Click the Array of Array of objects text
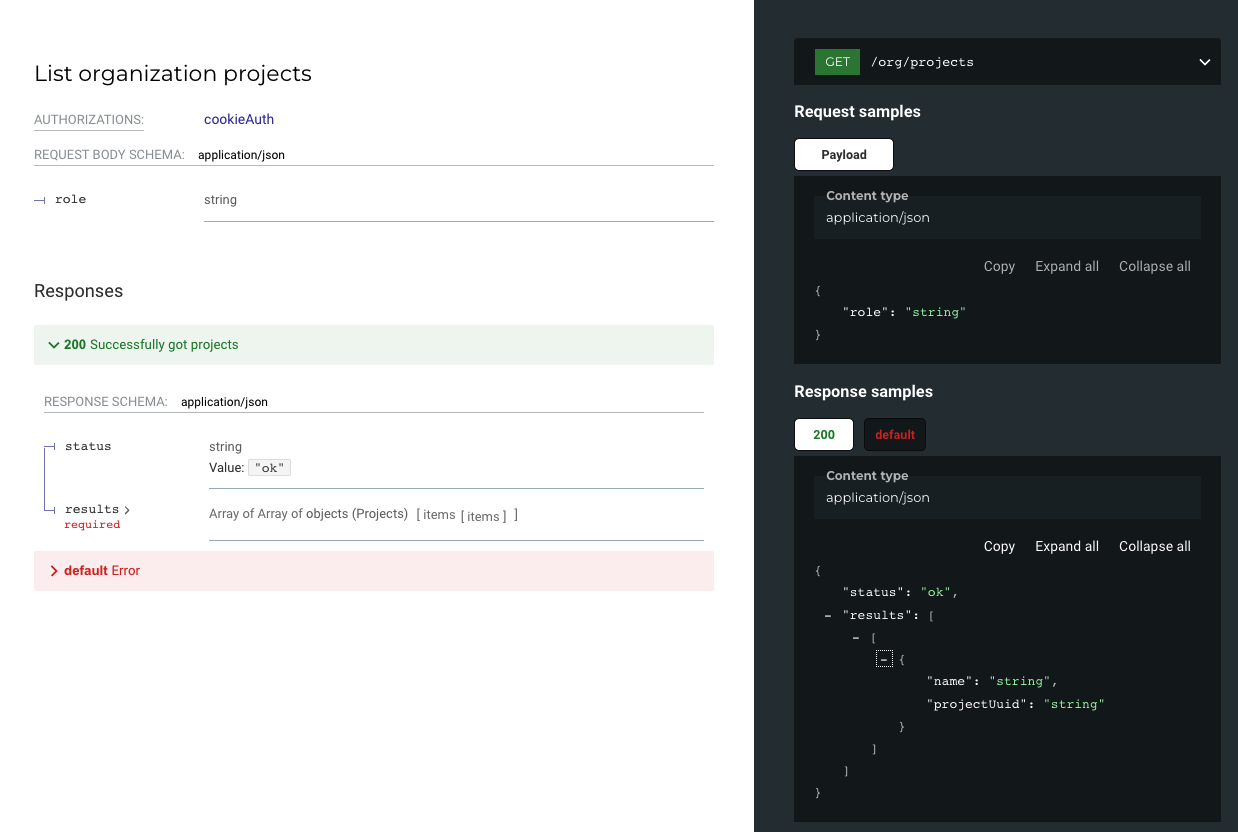 pos(308,514)
